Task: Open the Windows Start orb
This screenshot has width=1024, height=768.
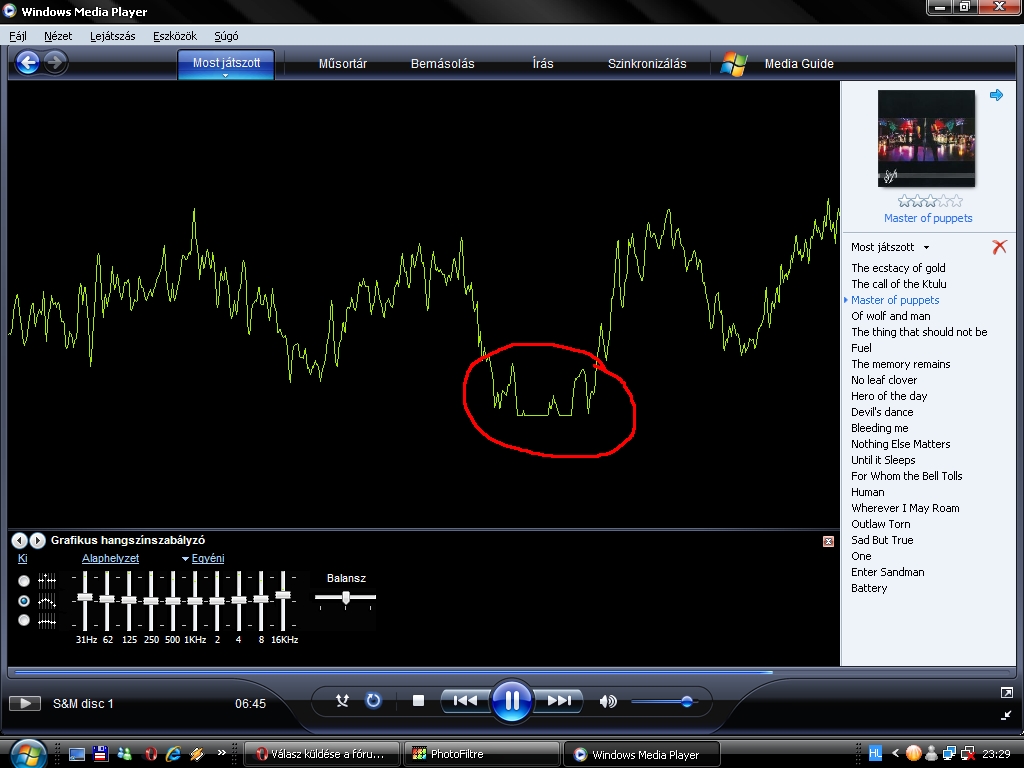Action: point(27,754)
